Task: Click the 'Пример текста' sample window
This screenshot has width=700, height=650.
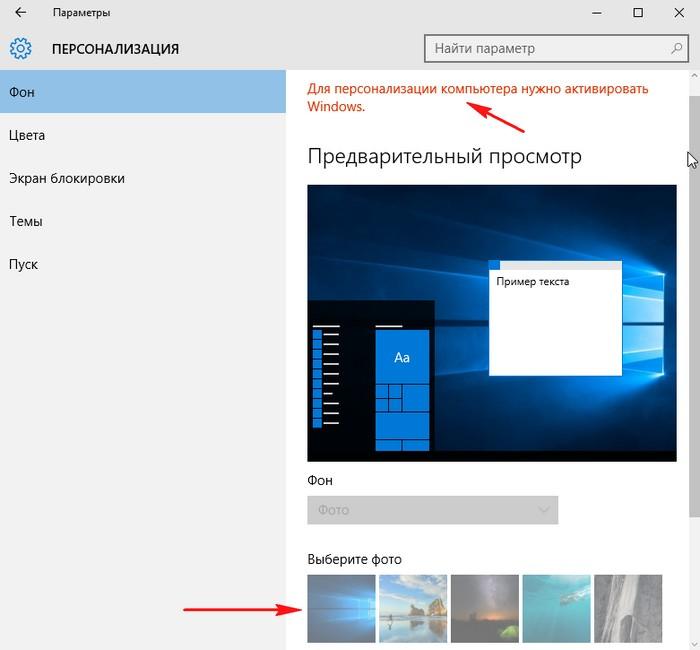Action: click(x=555, y=318)
